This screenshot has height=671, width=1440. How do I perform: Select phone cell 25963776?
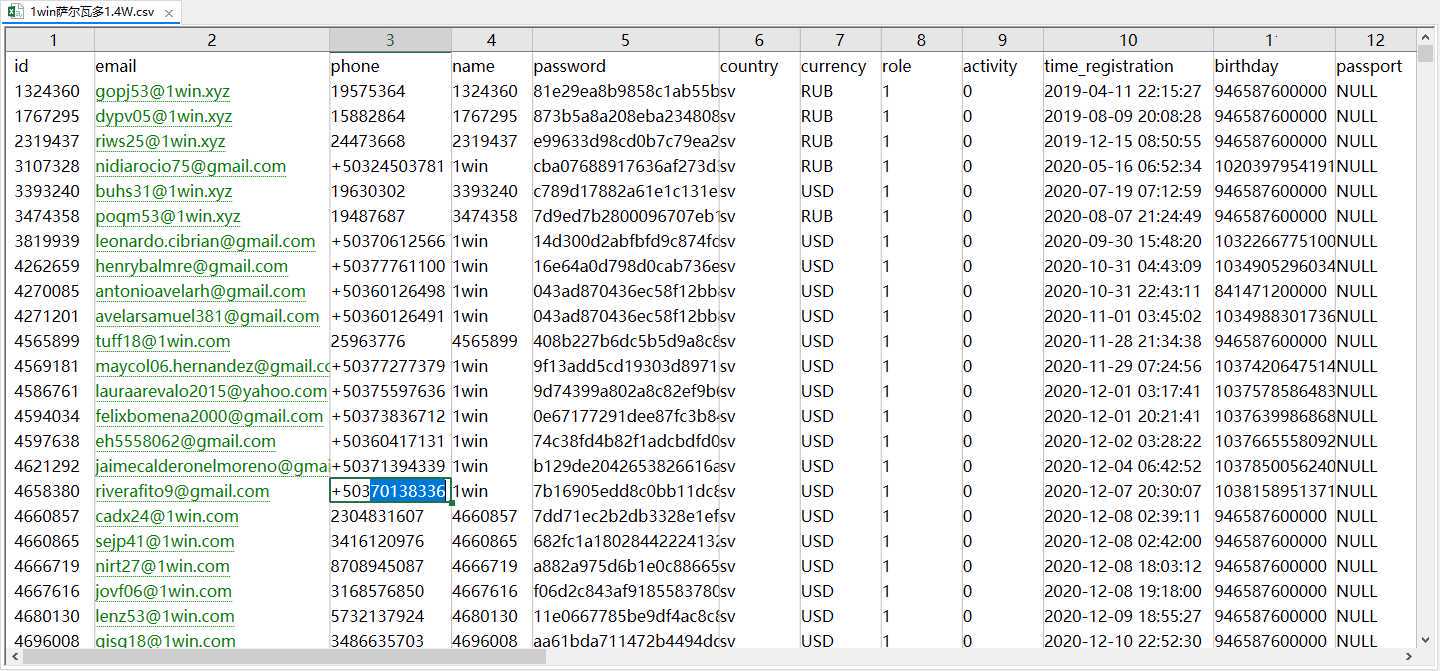390,341
